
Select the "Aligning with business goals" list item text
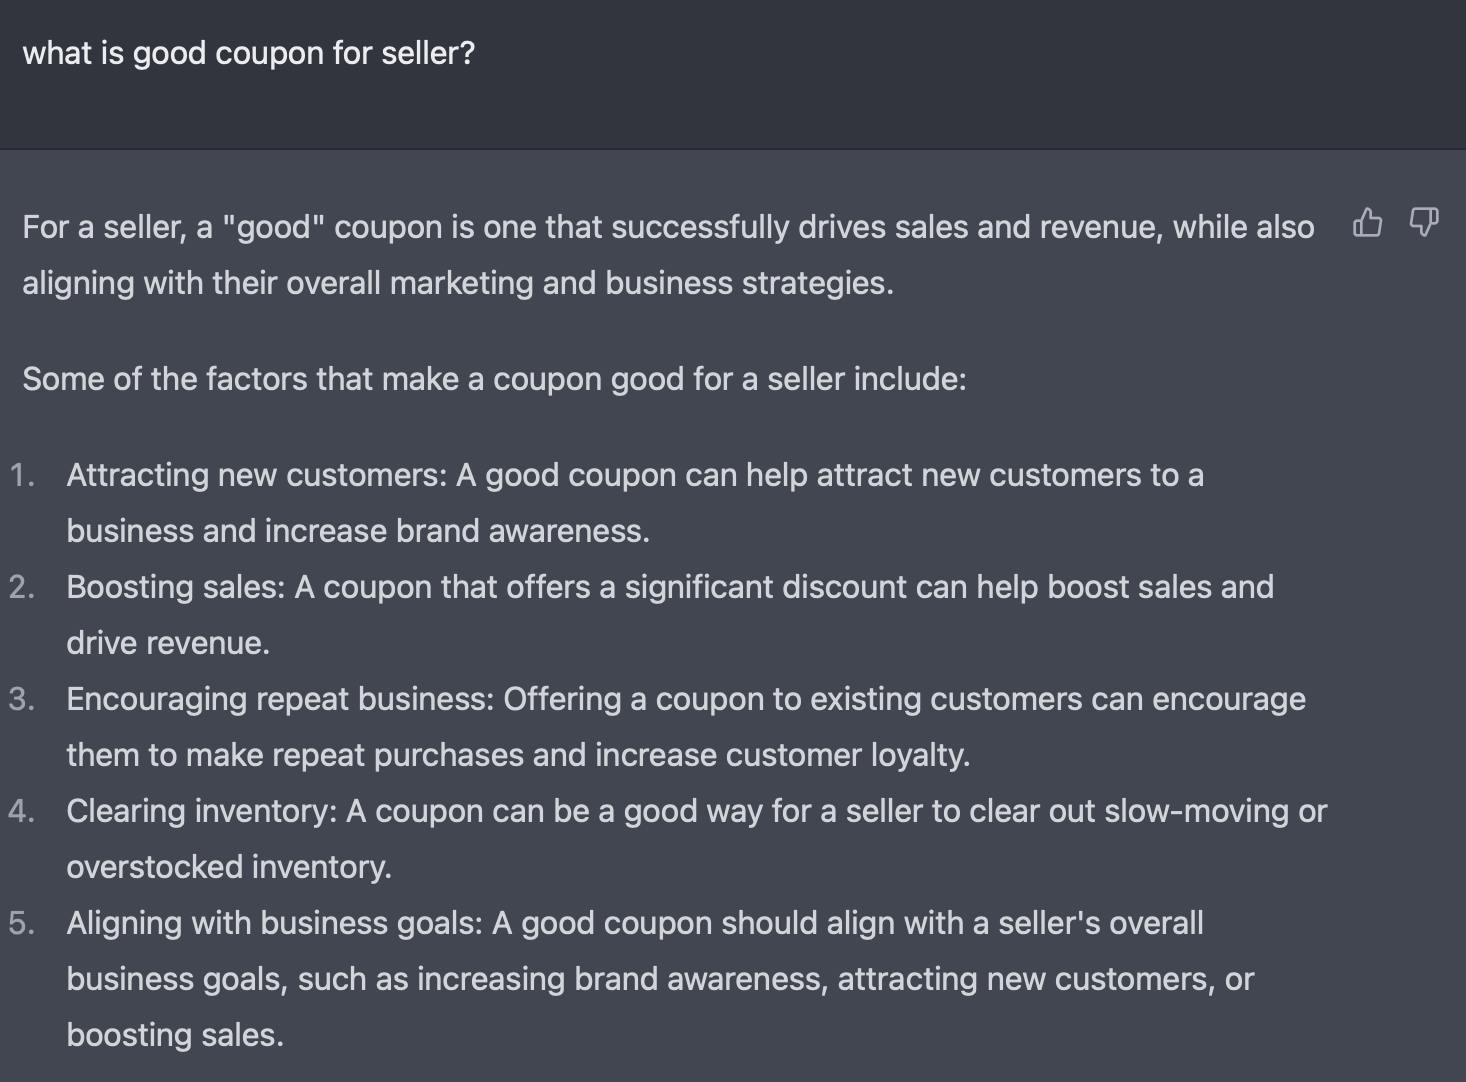(660, 979)
